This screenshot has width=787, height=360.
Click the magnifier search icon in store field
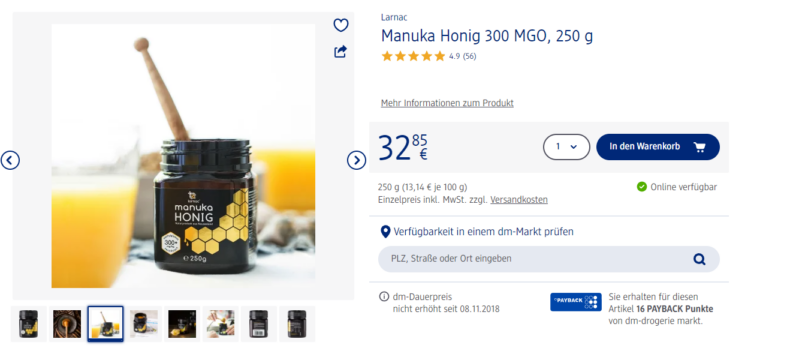[x=699, y=259]
